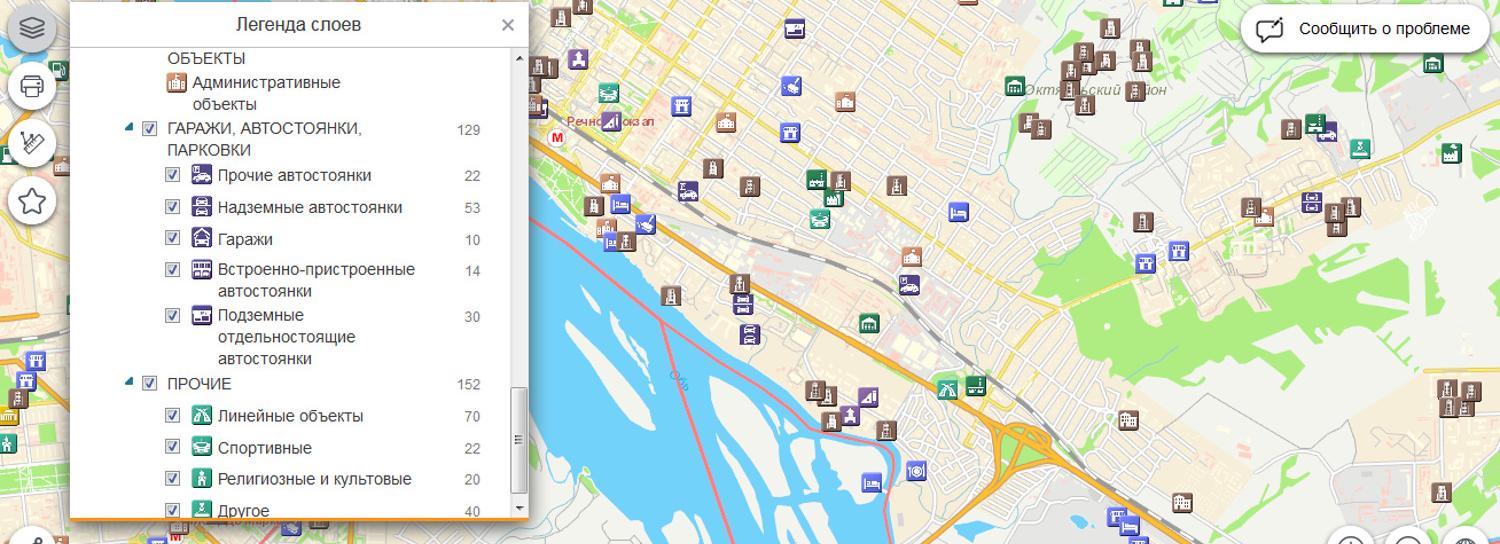The height and width of the screenshot is (544, 1500).
Task: Close the Легенда слоев panel
Action: point(507,25)
